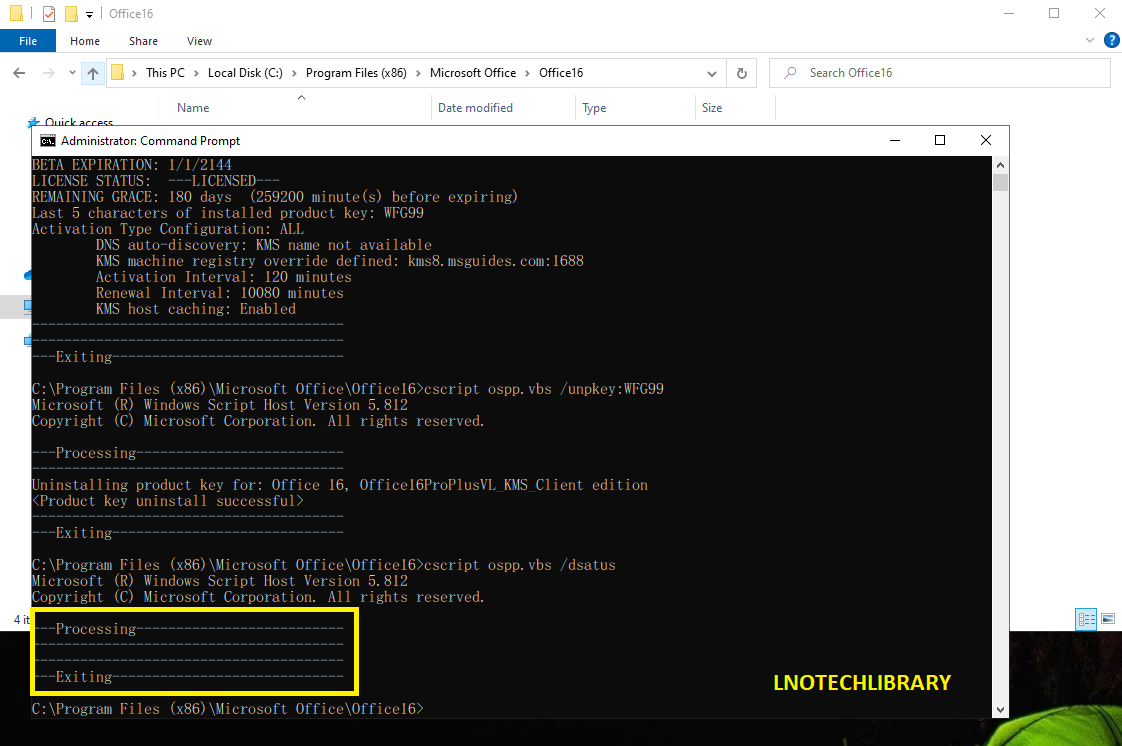Screen dimensions: 1122x746
Task: Click Local Disk (C:) breadcrumb
Action: [245, 72]
